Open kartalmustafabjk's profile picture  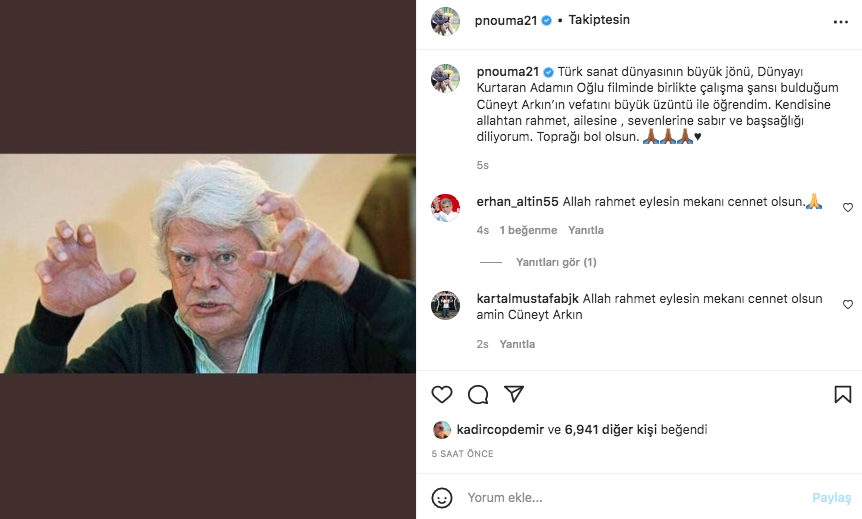pyautogui.click(x=445, y=305)
